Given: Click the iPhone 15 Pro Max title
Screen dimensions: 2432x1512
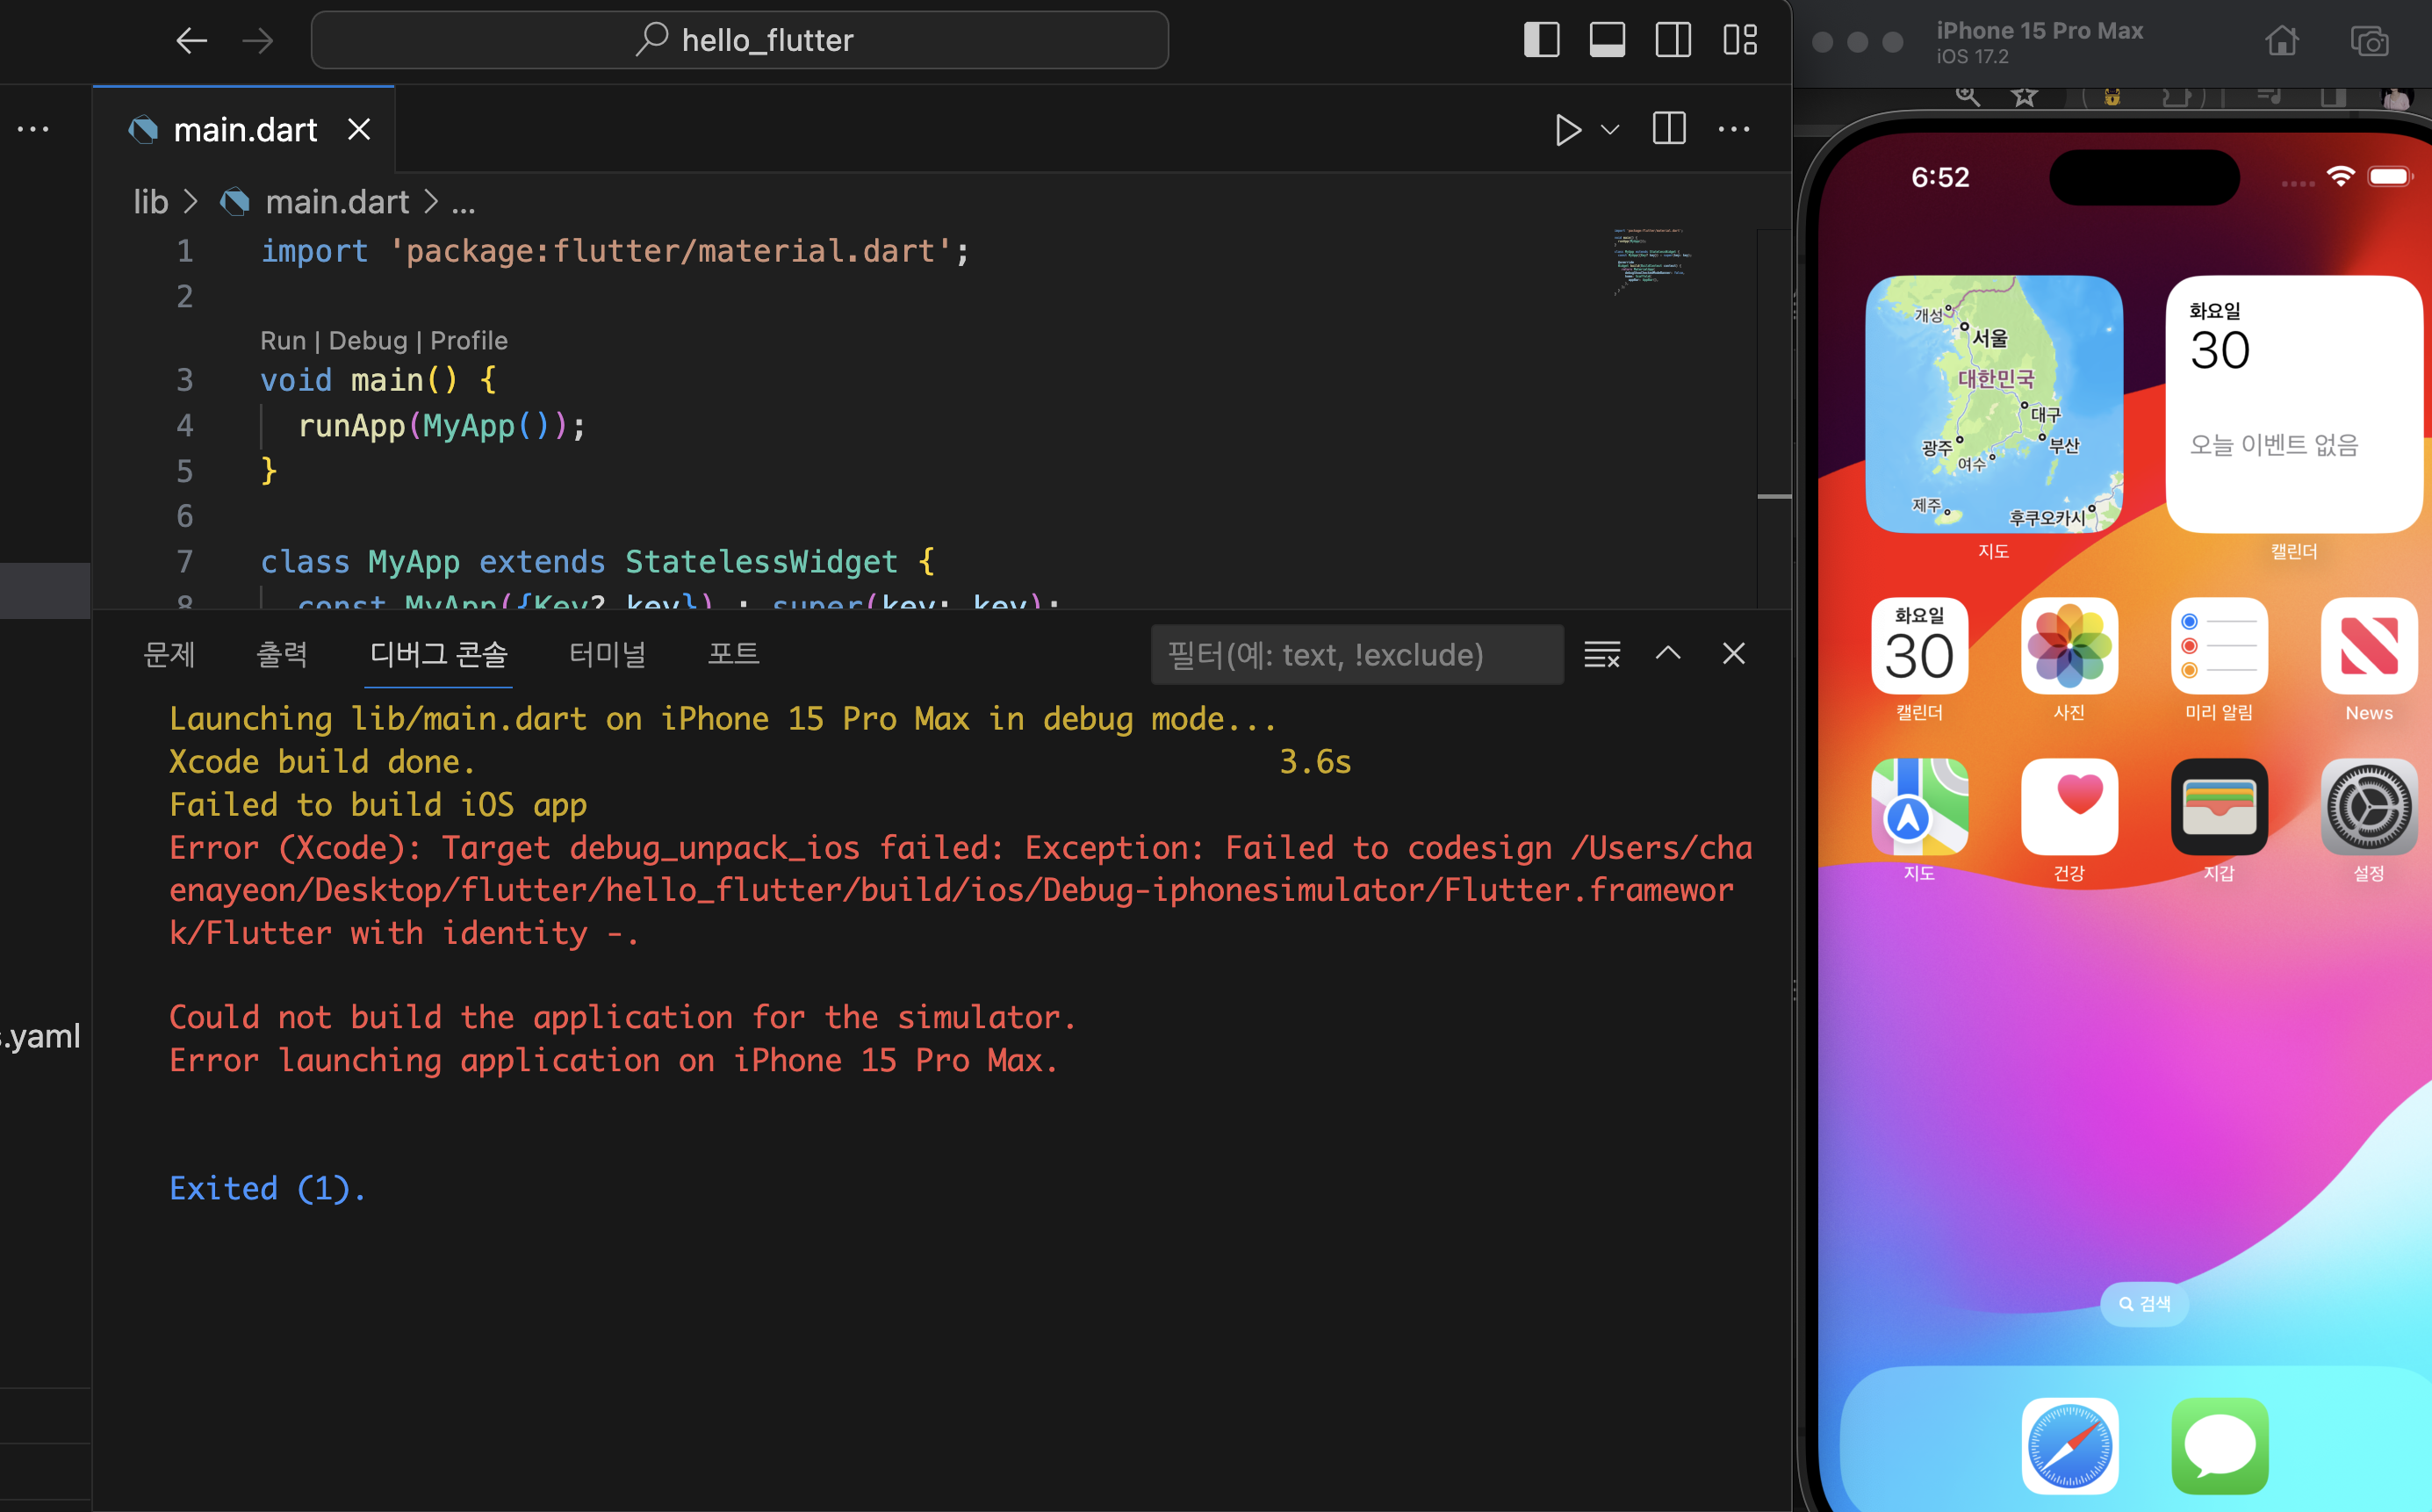Looking at the screenshot, I should 2039,31.
